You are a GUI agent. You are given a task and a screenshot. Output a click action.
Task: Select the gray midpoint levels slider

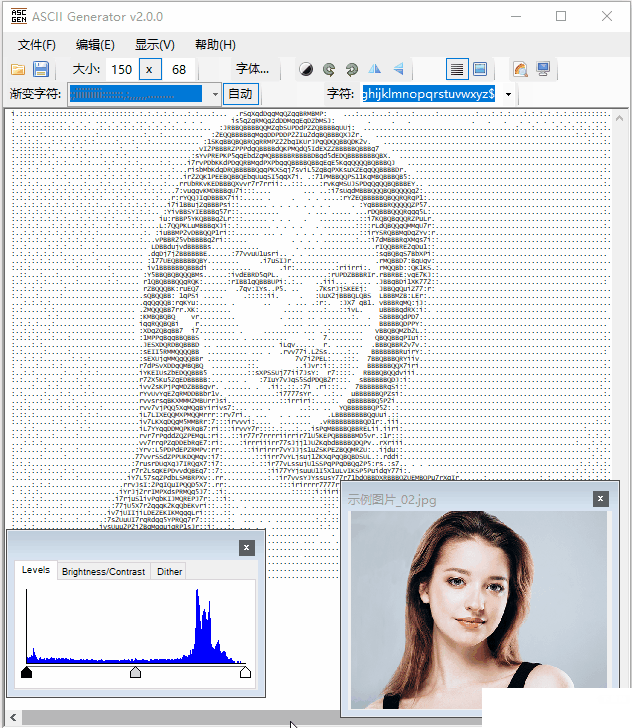[x=135, y=672]
